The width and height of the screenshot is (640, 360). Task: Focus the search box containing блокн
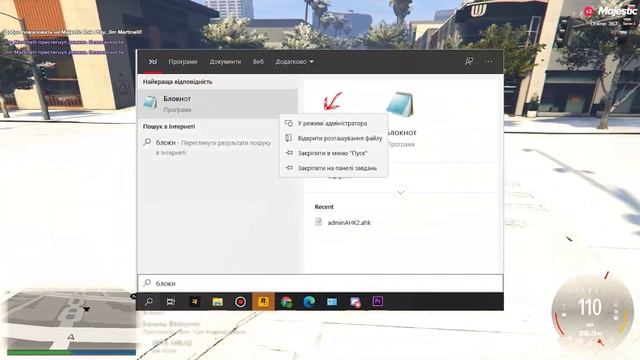pos(320,283)
